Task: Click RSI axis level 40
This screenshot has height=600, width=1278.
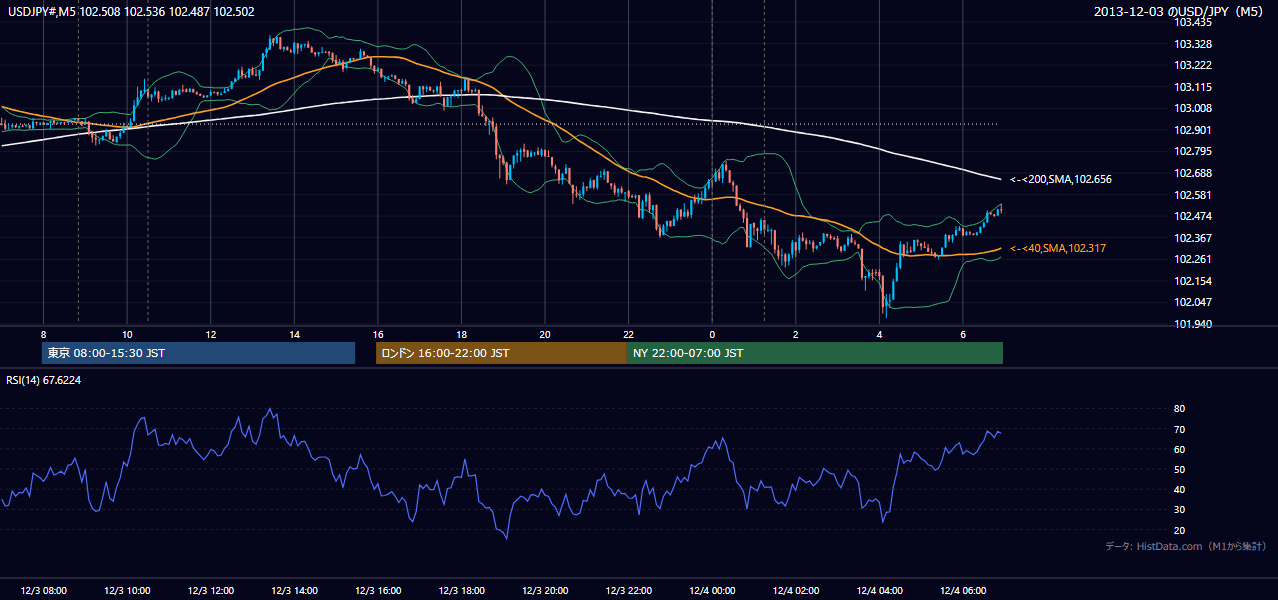Action: point(1179,490)
